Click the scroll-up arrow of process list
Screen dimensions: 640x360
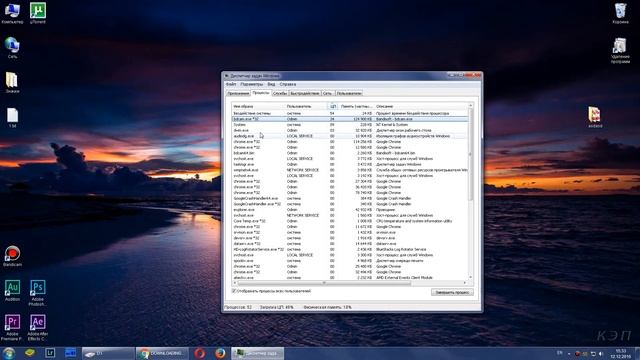(x=470, y=106)
